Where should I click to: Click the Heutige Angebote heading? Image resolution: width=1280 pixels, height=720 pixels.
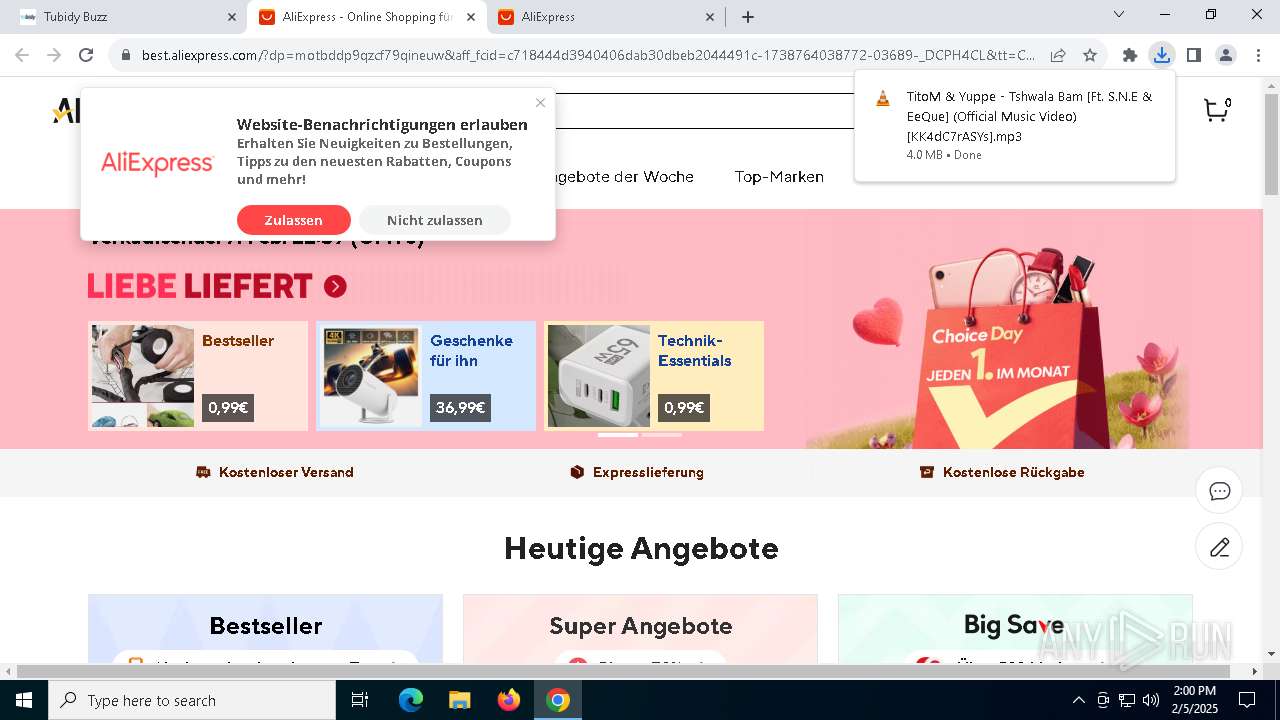641,548
